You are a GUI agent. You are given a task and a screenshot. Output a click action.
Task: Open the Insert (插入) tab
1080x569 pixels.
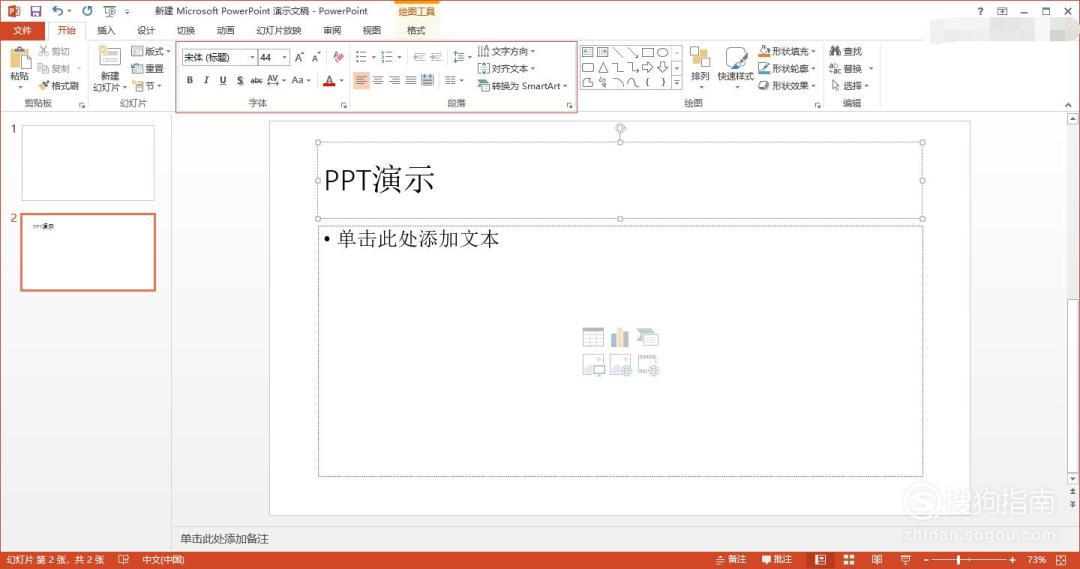point(105,30)
